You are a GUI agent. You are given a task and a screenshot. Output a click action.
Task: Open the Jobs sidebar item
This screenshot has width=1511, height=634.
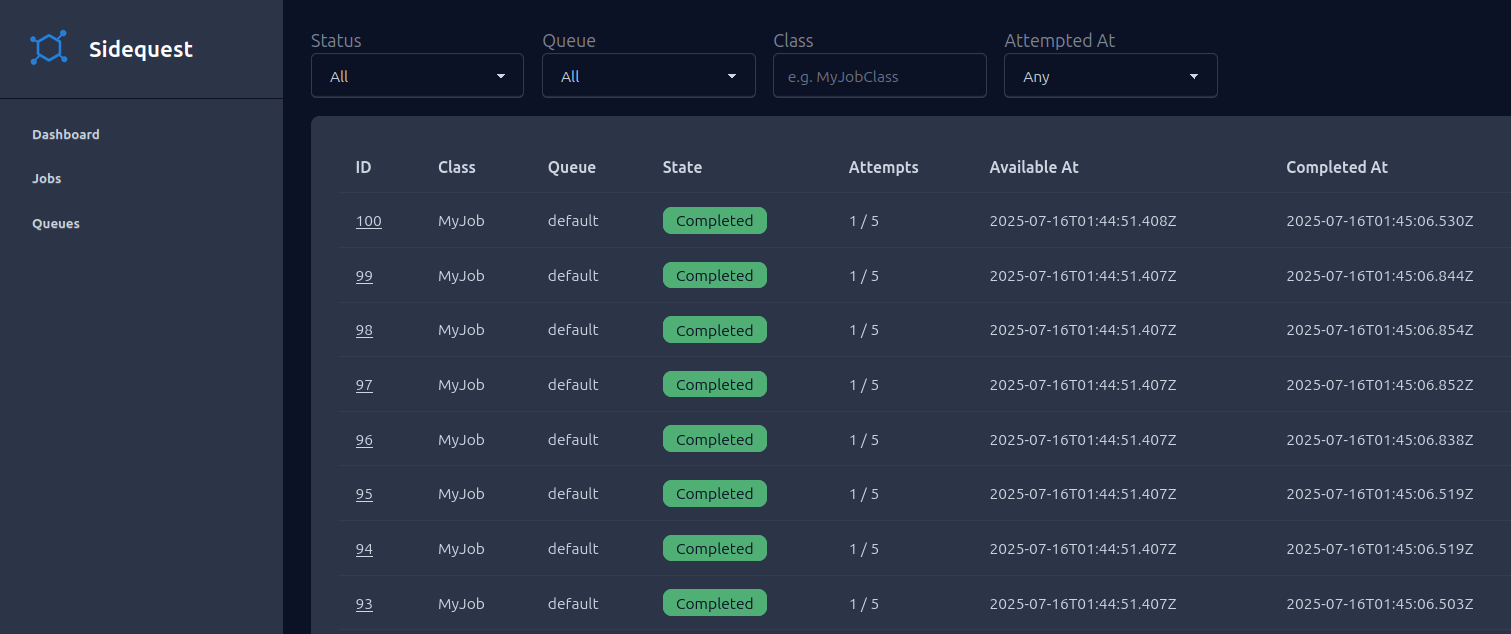[x=47, y=179]
